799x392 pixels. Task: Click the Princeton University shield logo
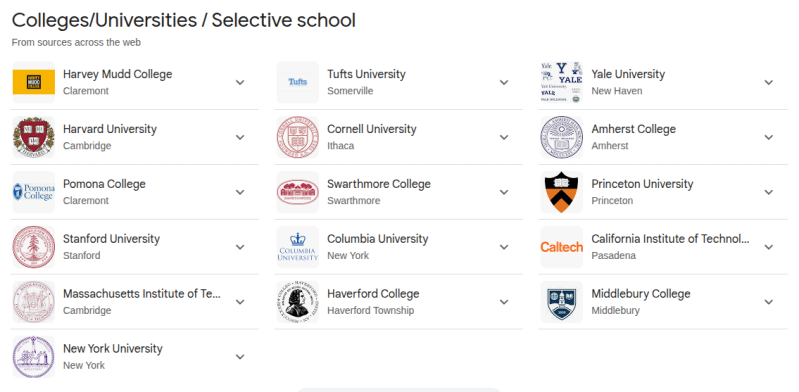(562, 192)
